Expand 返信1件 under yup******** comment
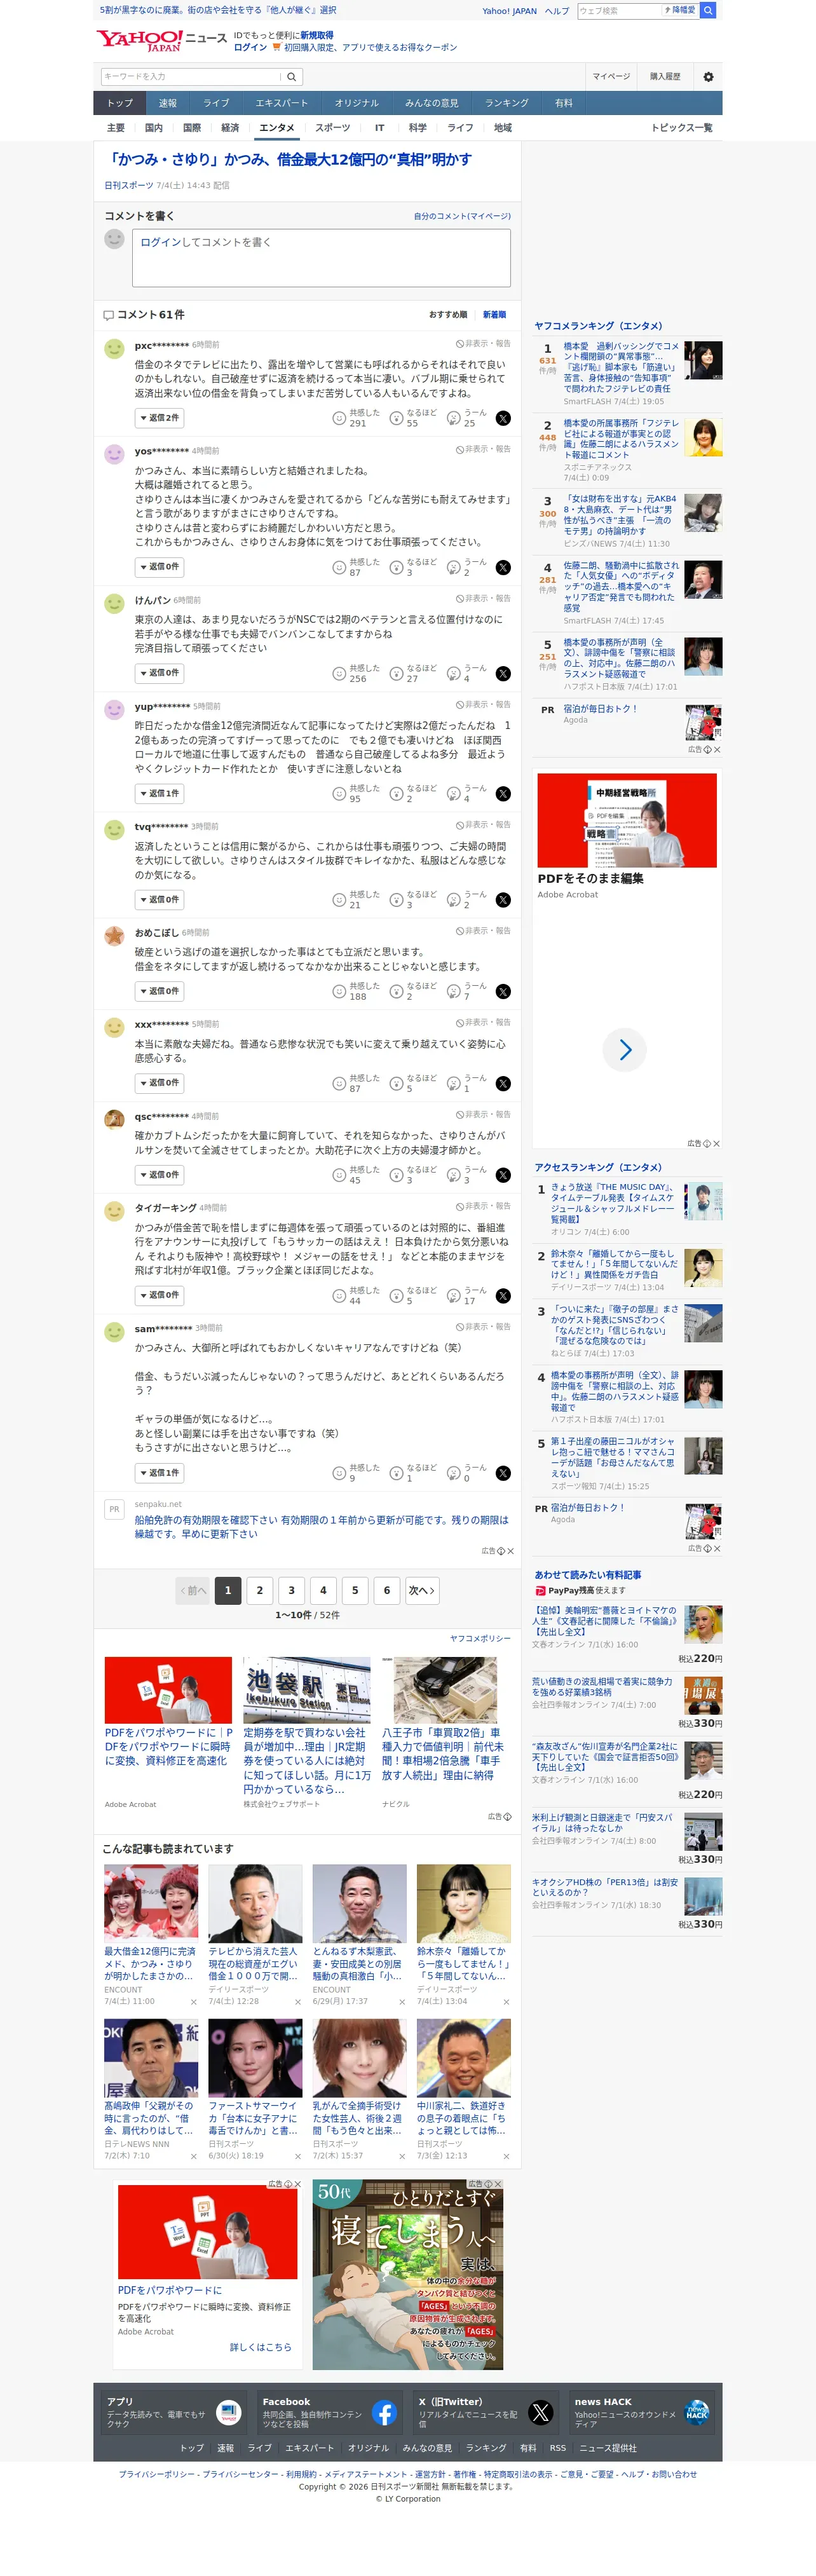The height and width of the screenshot is (2576, 816). coord(160,794)
